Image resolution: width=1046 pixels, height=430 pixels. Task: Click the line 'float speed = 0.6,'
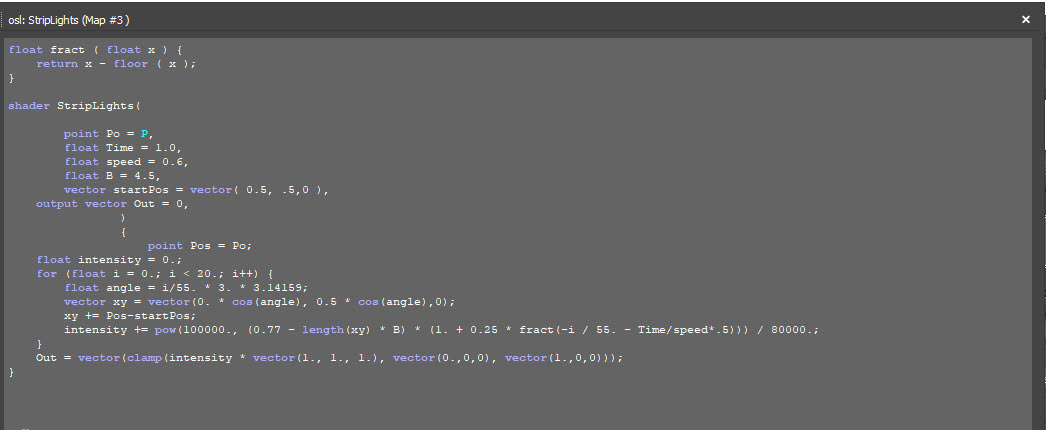coord(126,162)
